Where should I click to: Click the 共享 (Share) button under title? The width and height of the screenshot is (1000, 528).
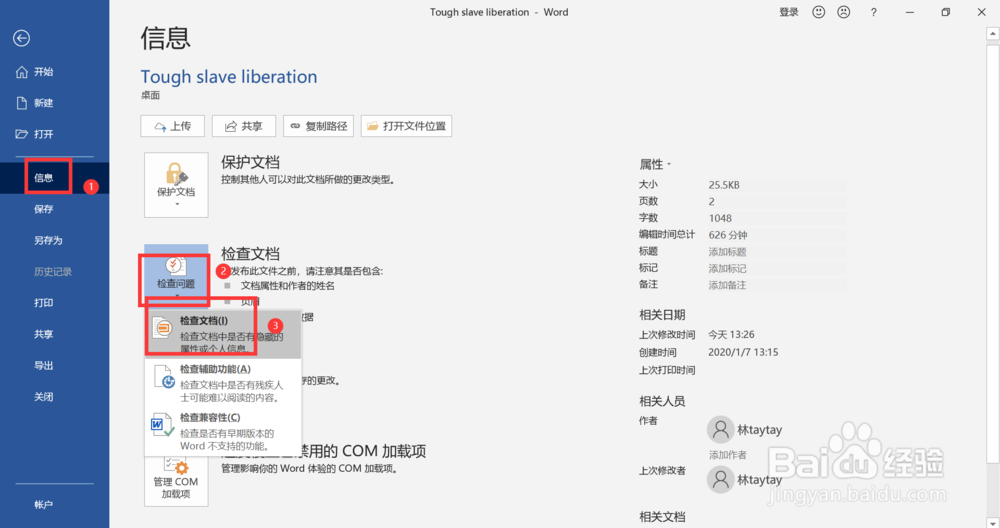[x=244, y=126]
